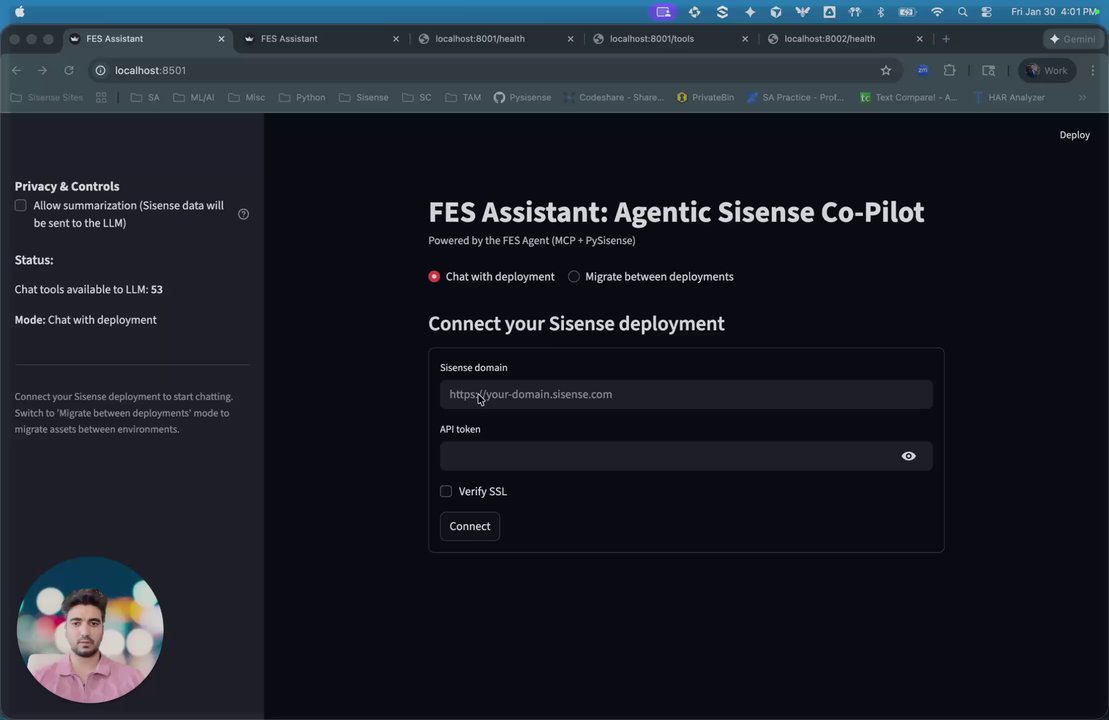Choose the Chat with deployment option

coord(434,277)
